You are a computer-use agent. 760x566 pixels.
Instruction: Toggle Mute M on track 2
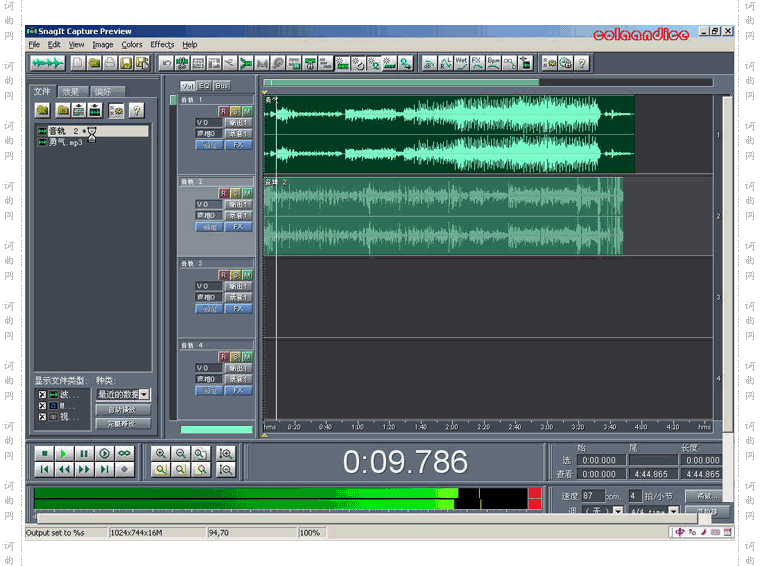[x=247, y=193]
